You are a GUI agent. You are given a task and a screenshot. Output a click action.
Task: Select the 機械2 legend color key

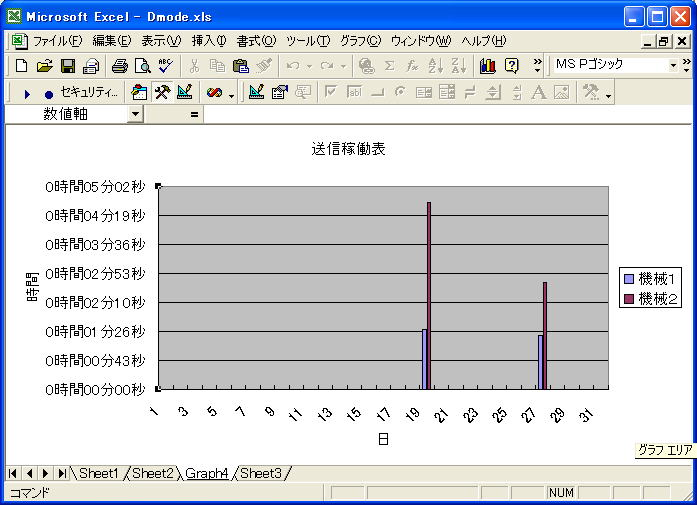click(629, 298)
